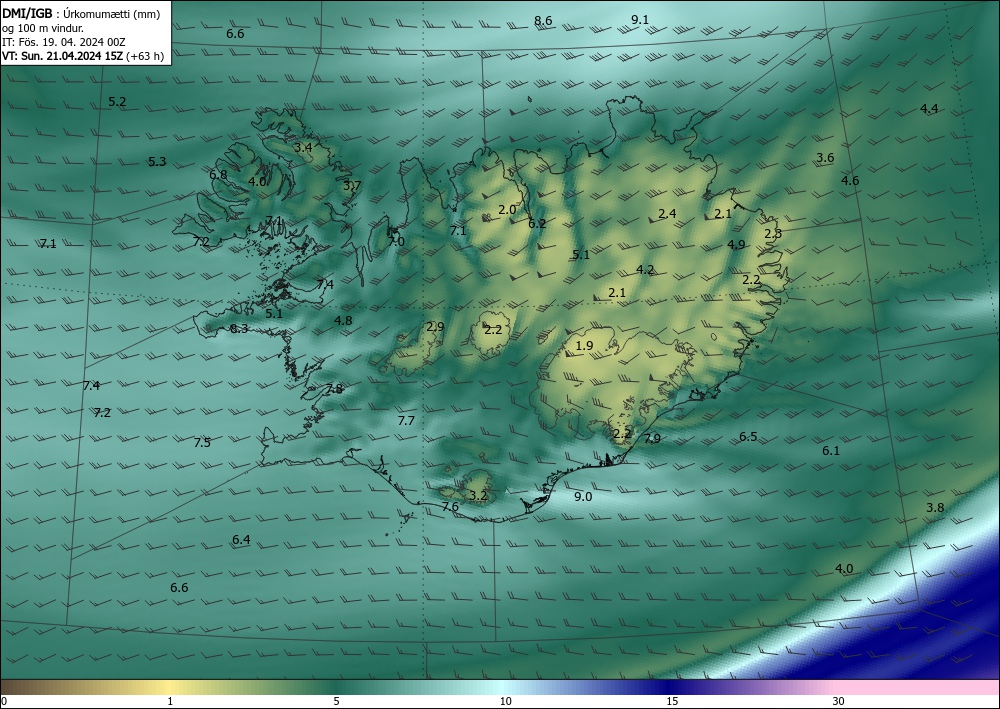1000x709 pixels.
Task: Click the color scale label 15
Action: point(672,701)
